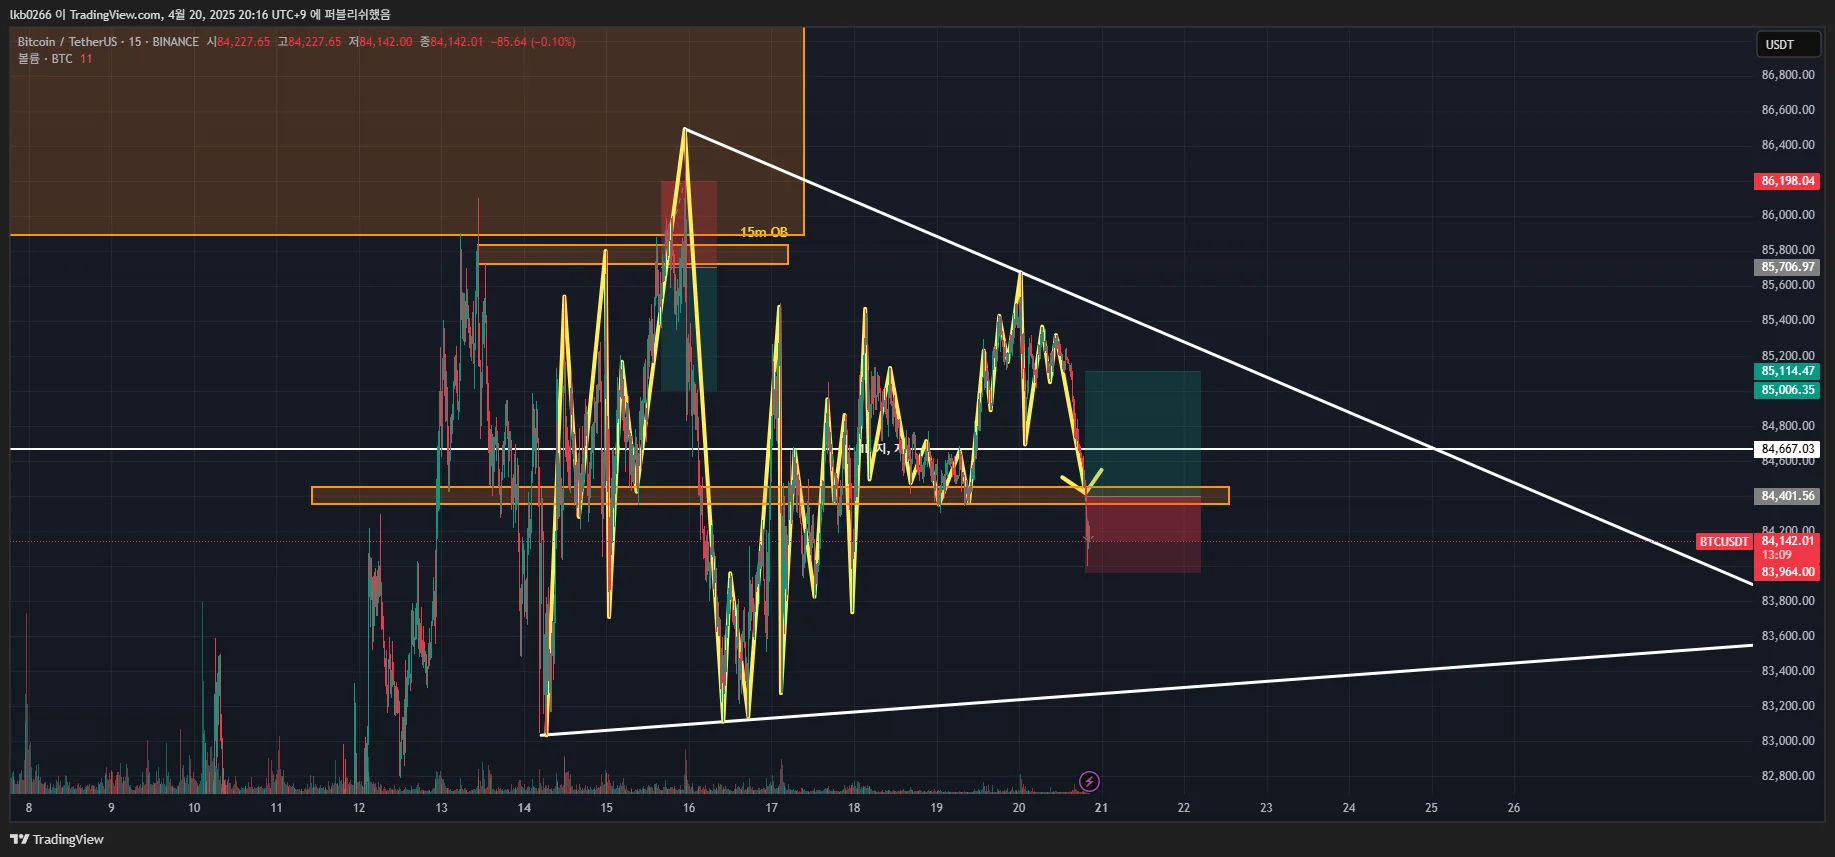The width and height of the screenshot is (1835, 857).
Task: Select the gray 84,401.56 price label
Action: [1787, 496]
